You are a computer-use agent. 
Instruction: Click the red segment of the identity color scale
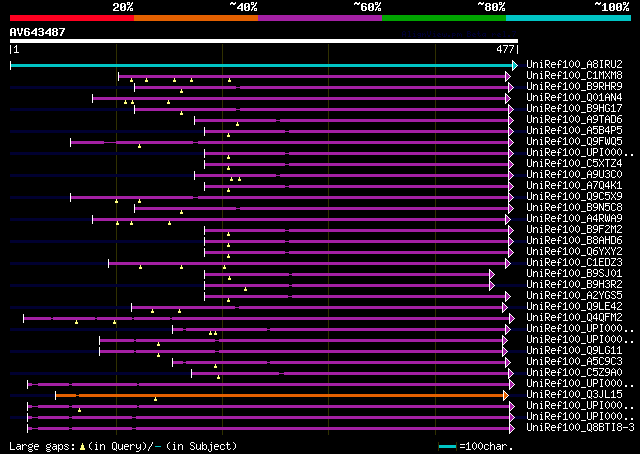(72, 18)
